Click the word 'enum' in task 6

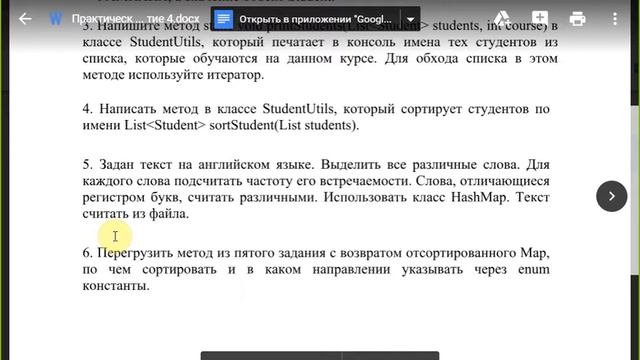pos(534,270)
